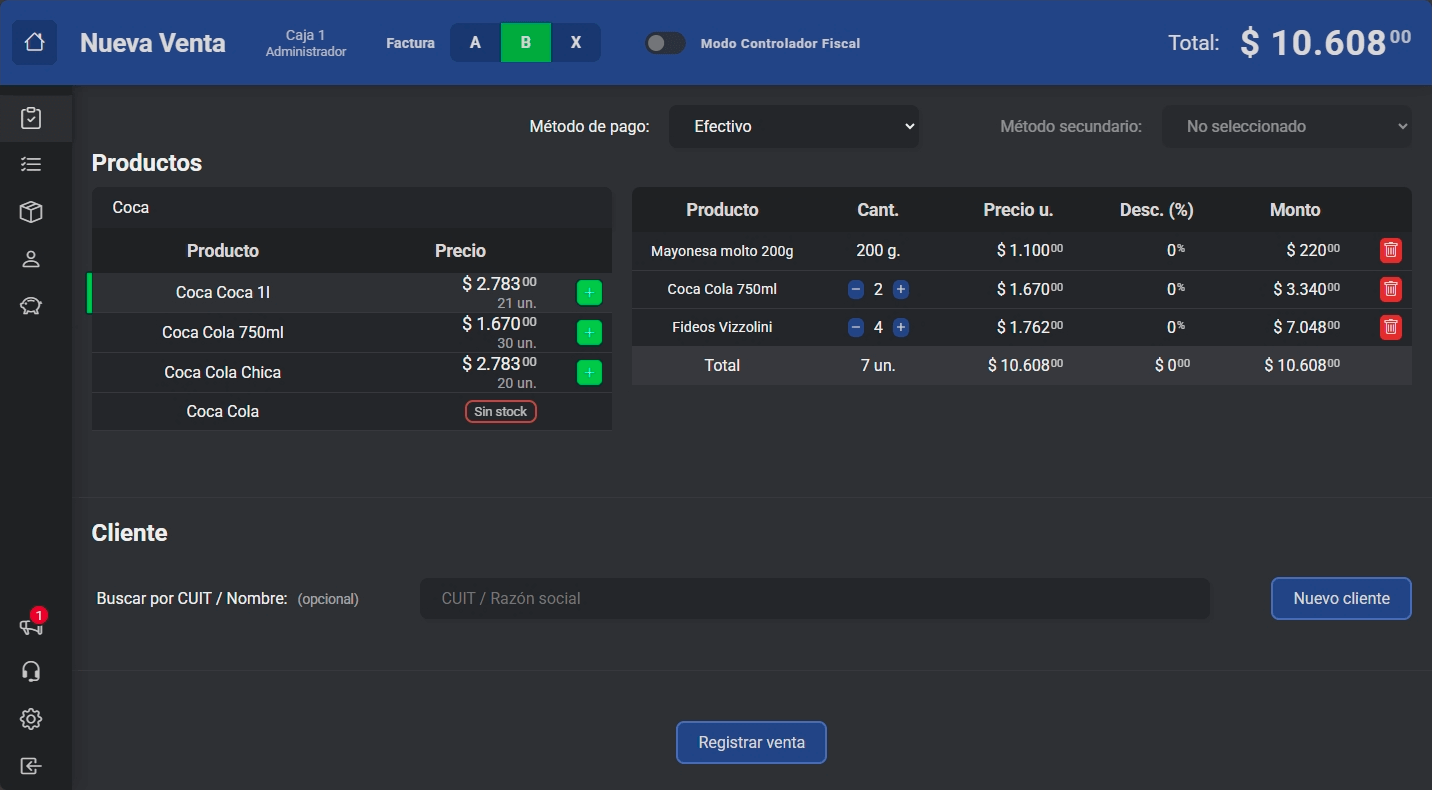The width and height of the screenshot is (1432, 790).
Task: Click the Nuevo cliente button
Action: [x=1341, y=599]
